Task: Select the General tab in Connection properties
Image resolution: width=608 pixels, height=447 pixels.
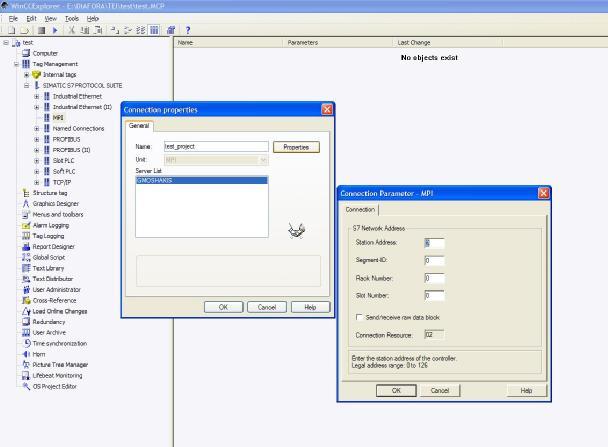Action: (x=139, y=126)
